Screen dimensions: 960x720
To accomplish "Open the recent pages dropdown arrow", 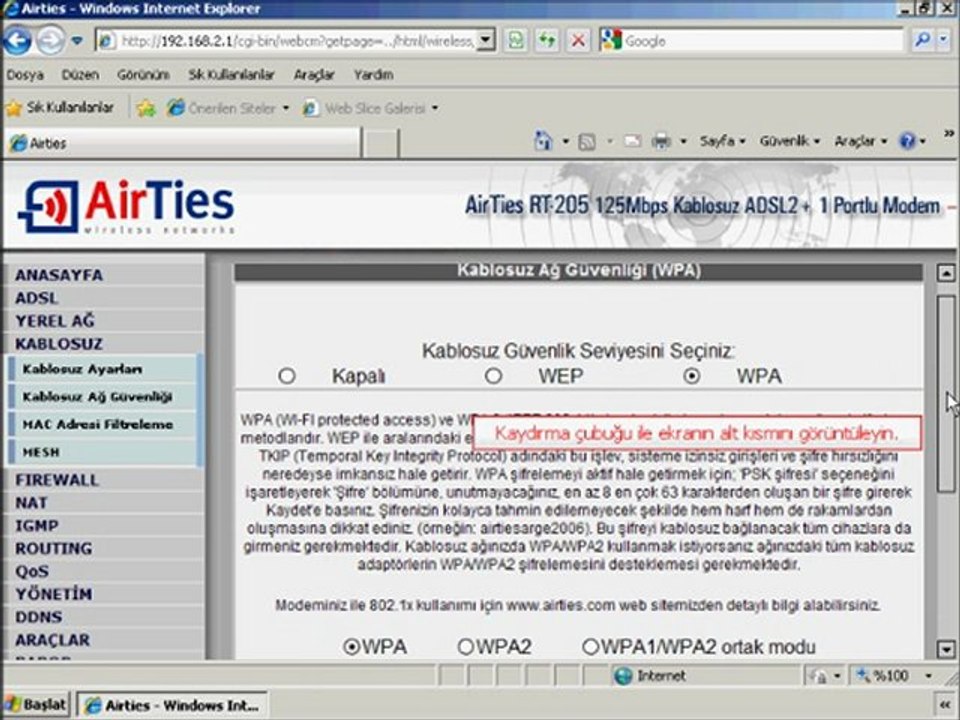I will tap(77, 41).
